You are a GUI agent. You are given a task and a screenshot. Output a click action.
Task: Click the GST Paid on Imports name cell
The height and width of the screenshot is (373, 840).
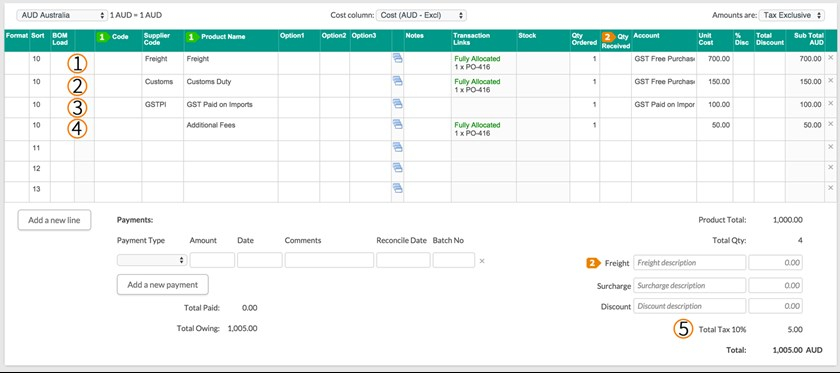coord(230,108)
